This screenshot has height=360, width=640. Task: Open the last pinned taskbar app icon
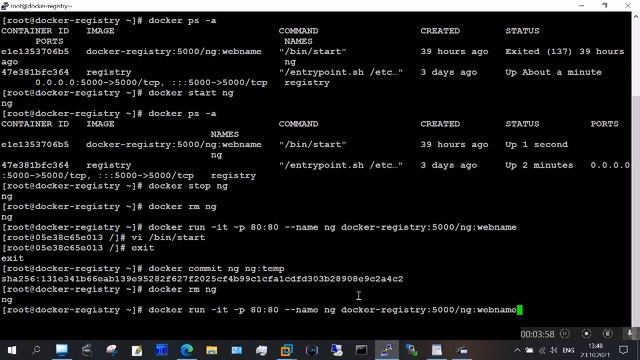pyautogui.click(x=462, y=350)
